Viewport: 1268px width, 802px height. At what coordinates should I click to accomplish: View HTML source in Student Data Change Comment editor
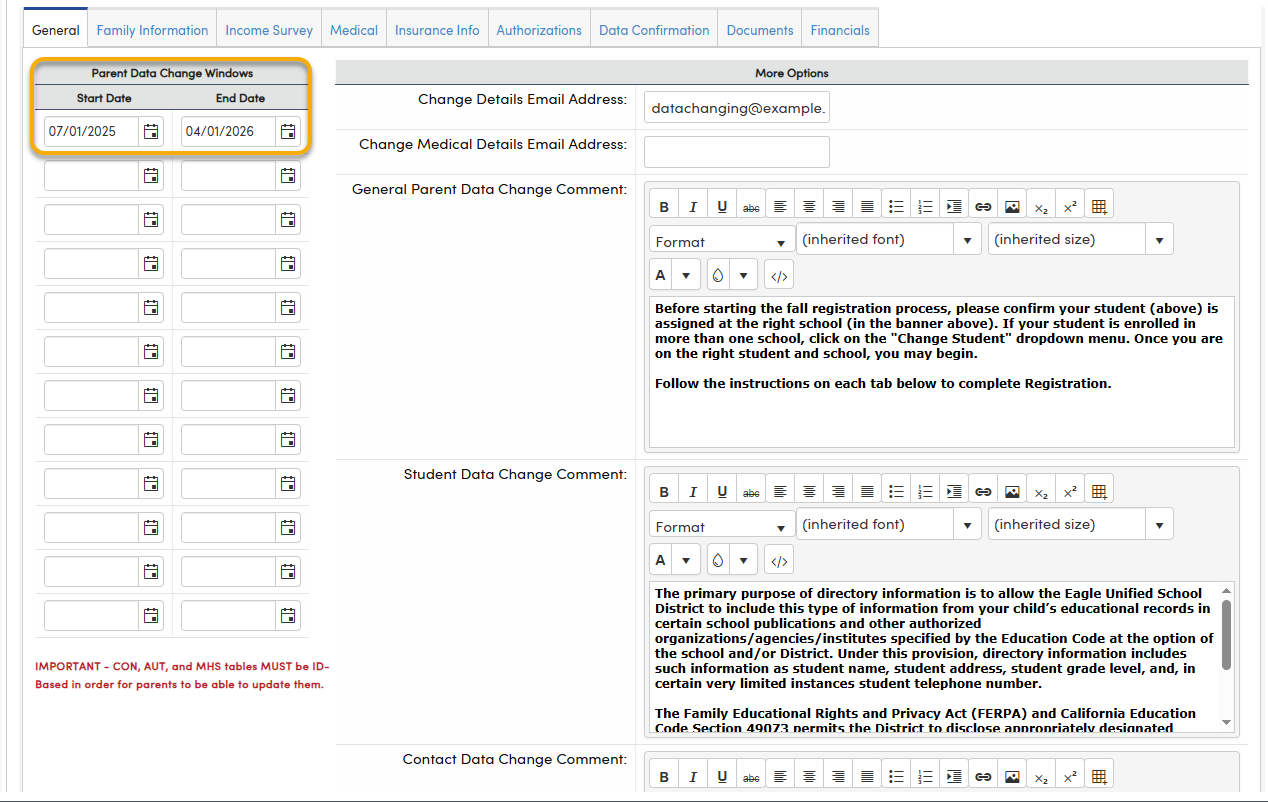point(780,560)
